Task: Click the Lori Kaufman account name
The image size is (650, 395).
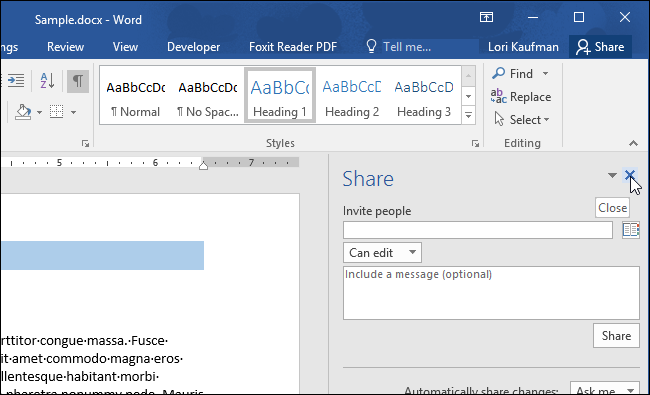Action: (x=523, y=47)
